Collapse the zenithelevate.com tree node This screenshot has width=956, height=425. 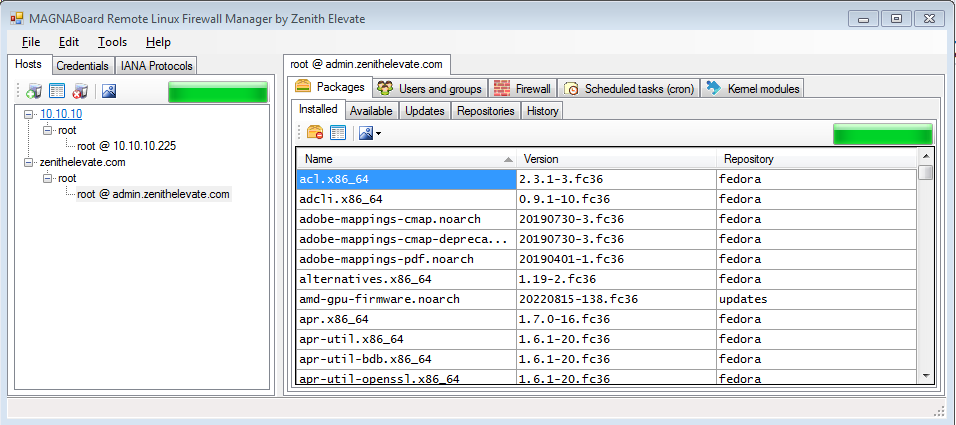[28, 163]
